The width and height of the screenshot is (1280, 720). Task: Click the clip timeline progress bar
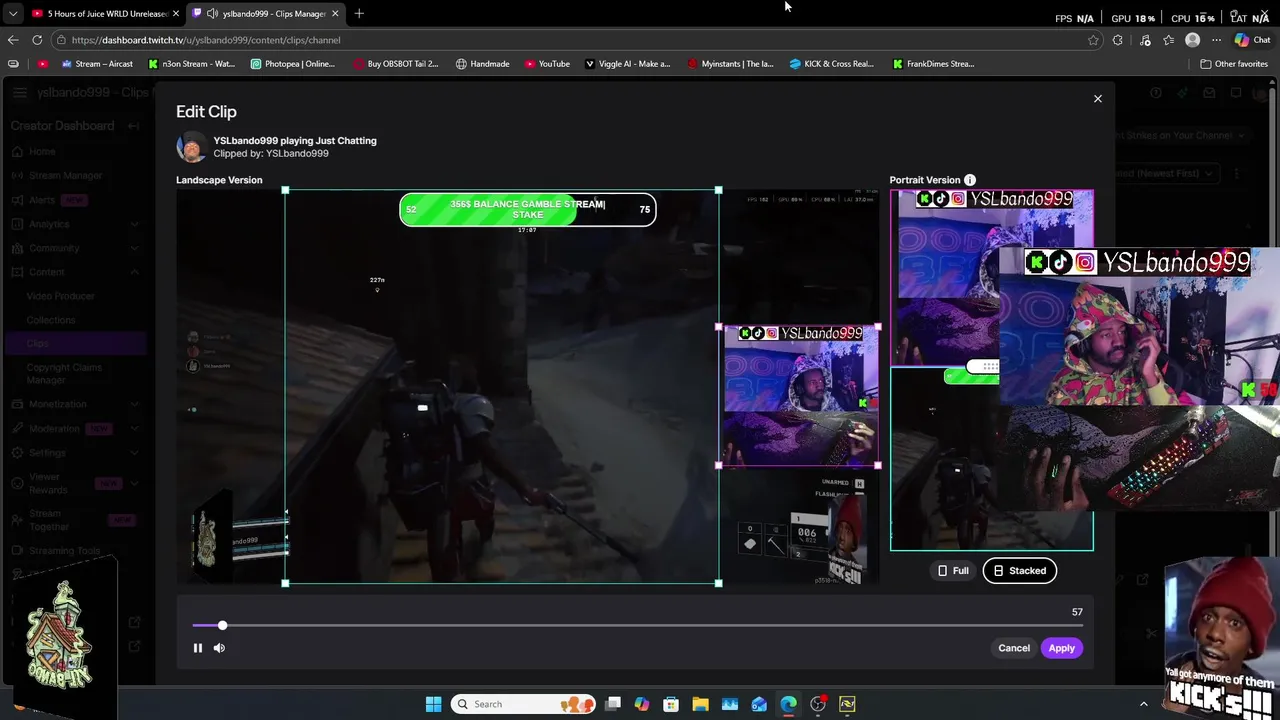coord(637,626)
